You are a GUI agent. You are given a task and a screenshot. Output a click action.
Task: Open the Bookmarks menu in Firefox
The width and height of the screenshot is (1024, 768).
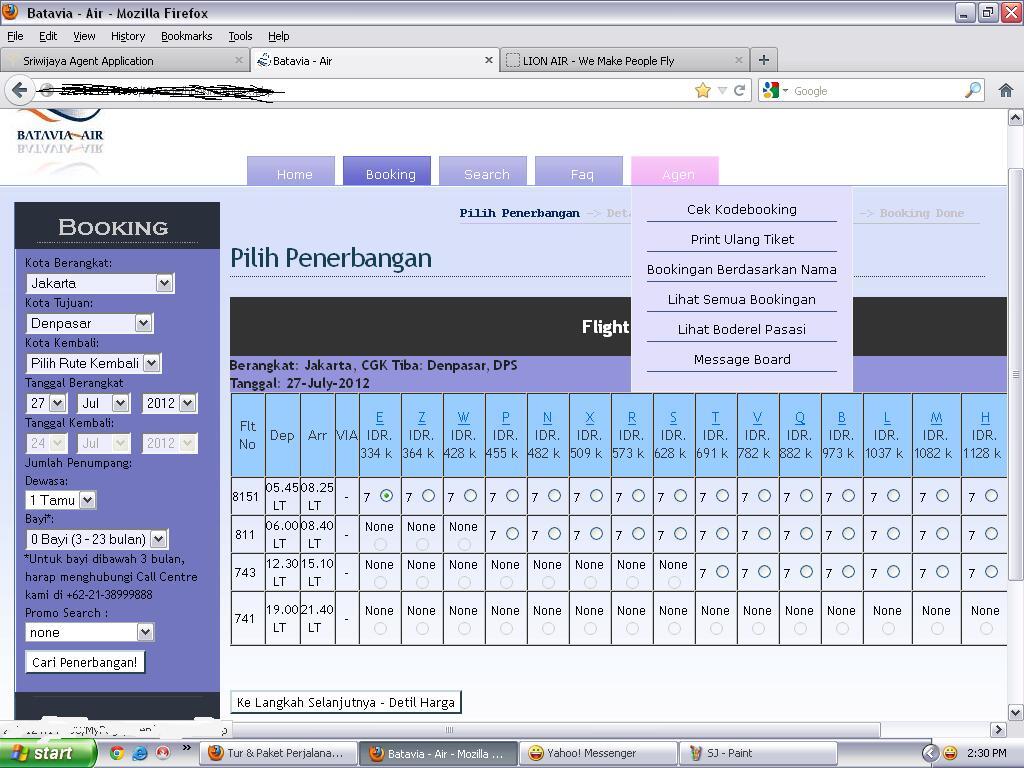(x=187, y=36)
